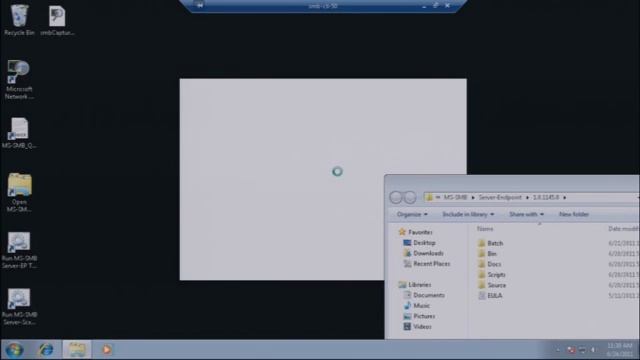The height and width of the screenshot is (360, 640).
Task: Open the MS-SMB_Q document shortcut
Action: pyautogui.click(x=19, y=133)
